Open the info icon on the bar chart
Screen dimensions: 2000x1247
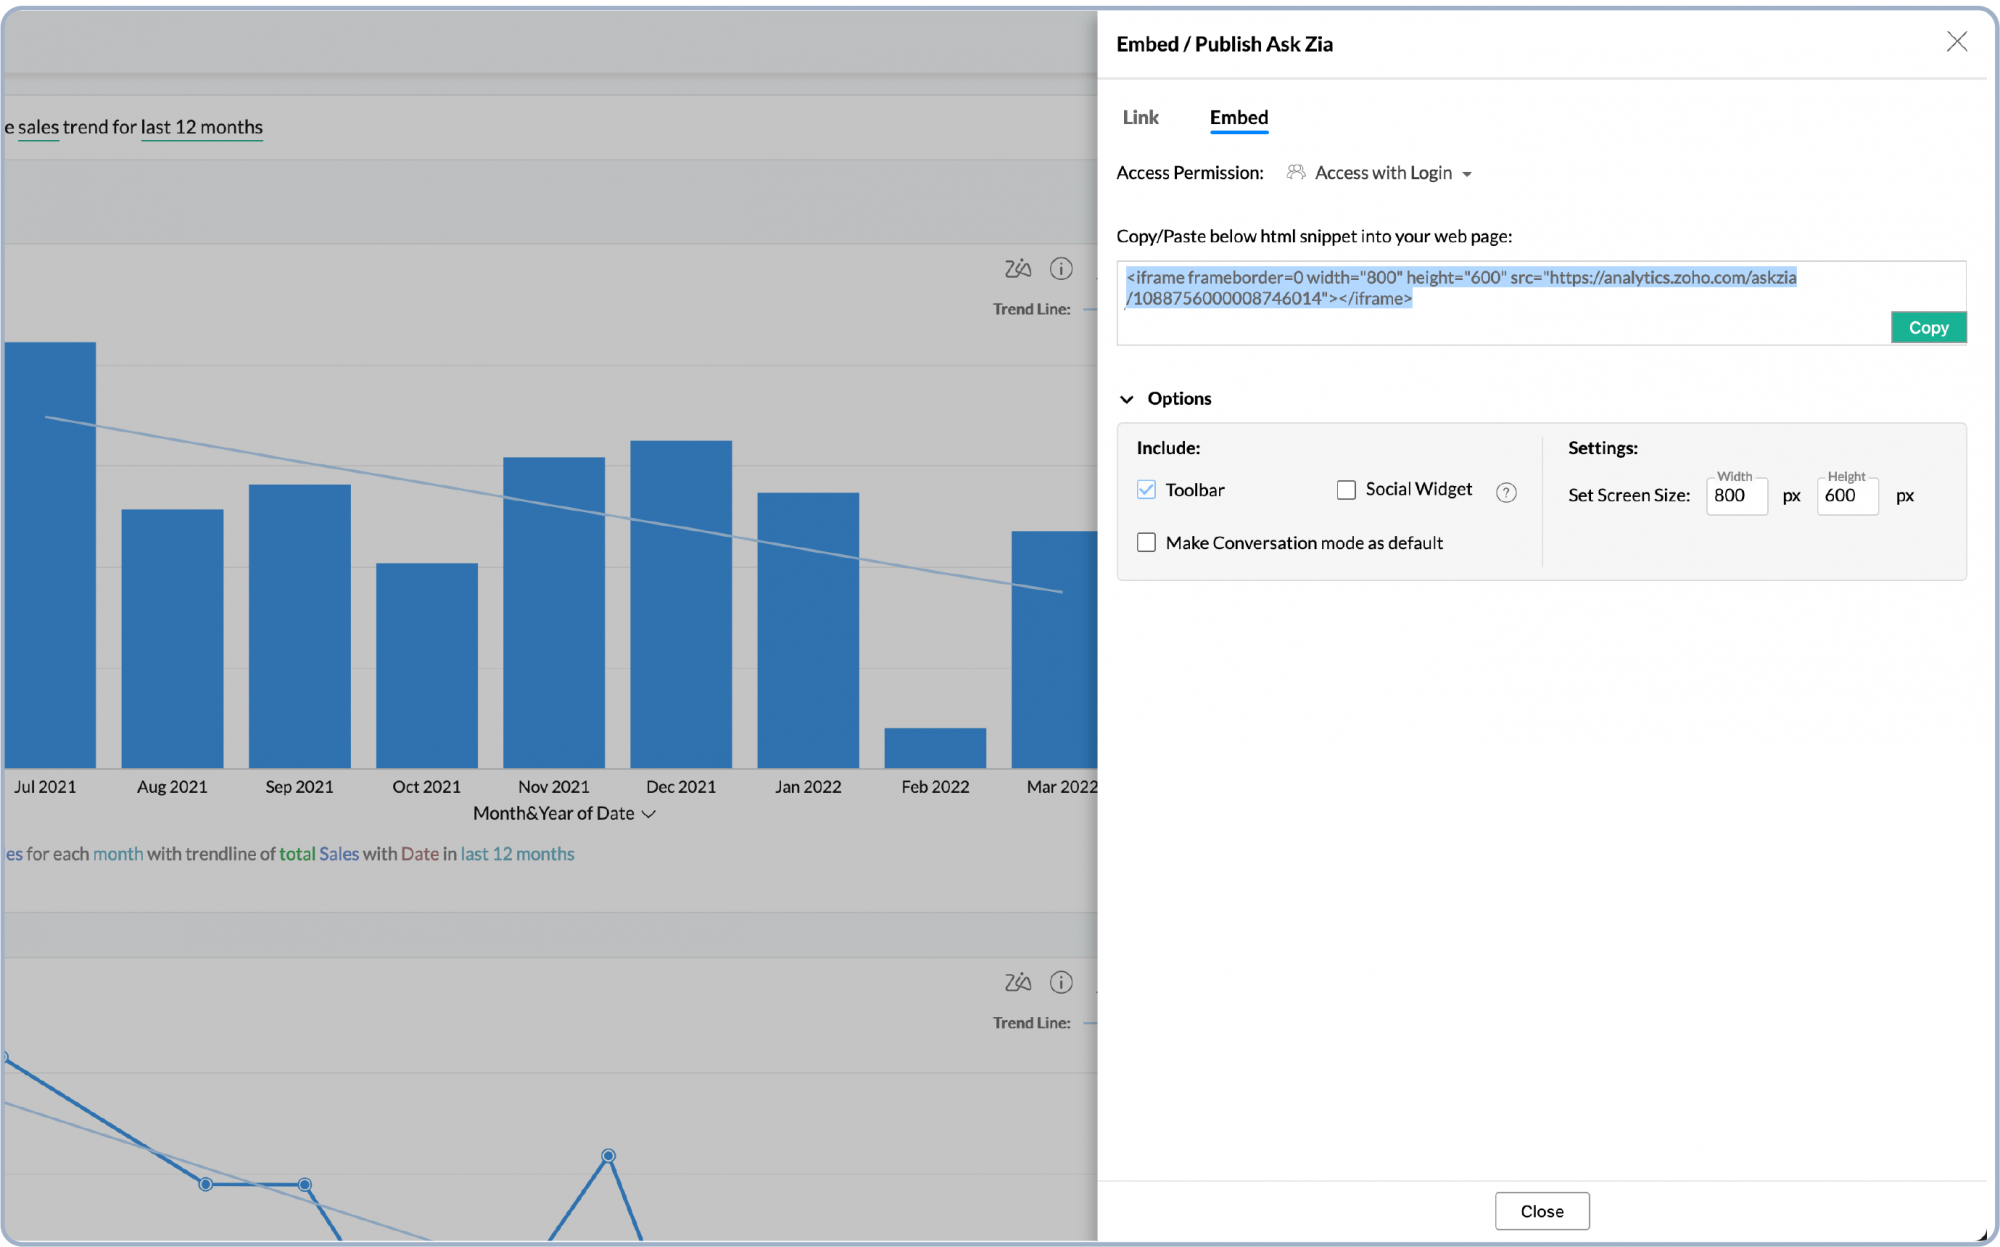1060,268
